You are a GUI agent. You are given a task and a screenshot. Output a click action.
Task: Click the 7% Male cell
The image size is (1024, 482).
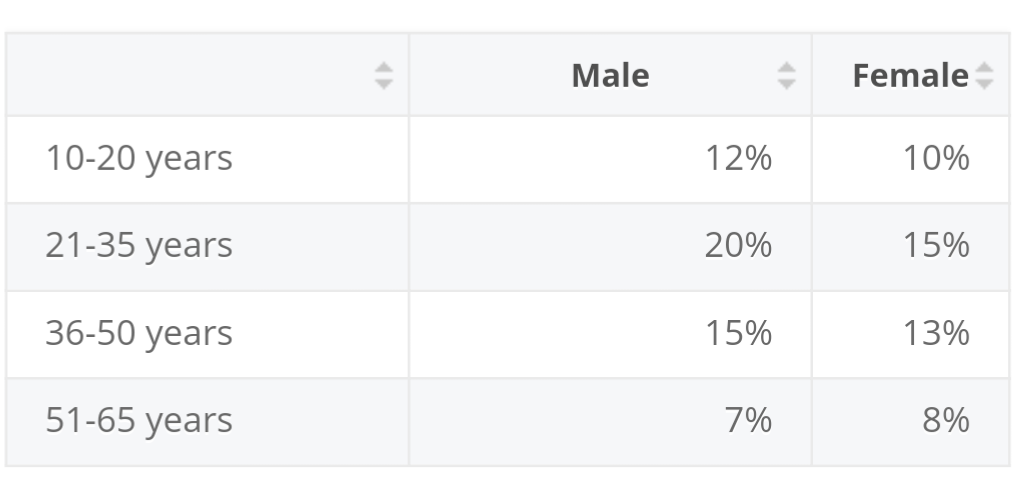click(611, 422)
